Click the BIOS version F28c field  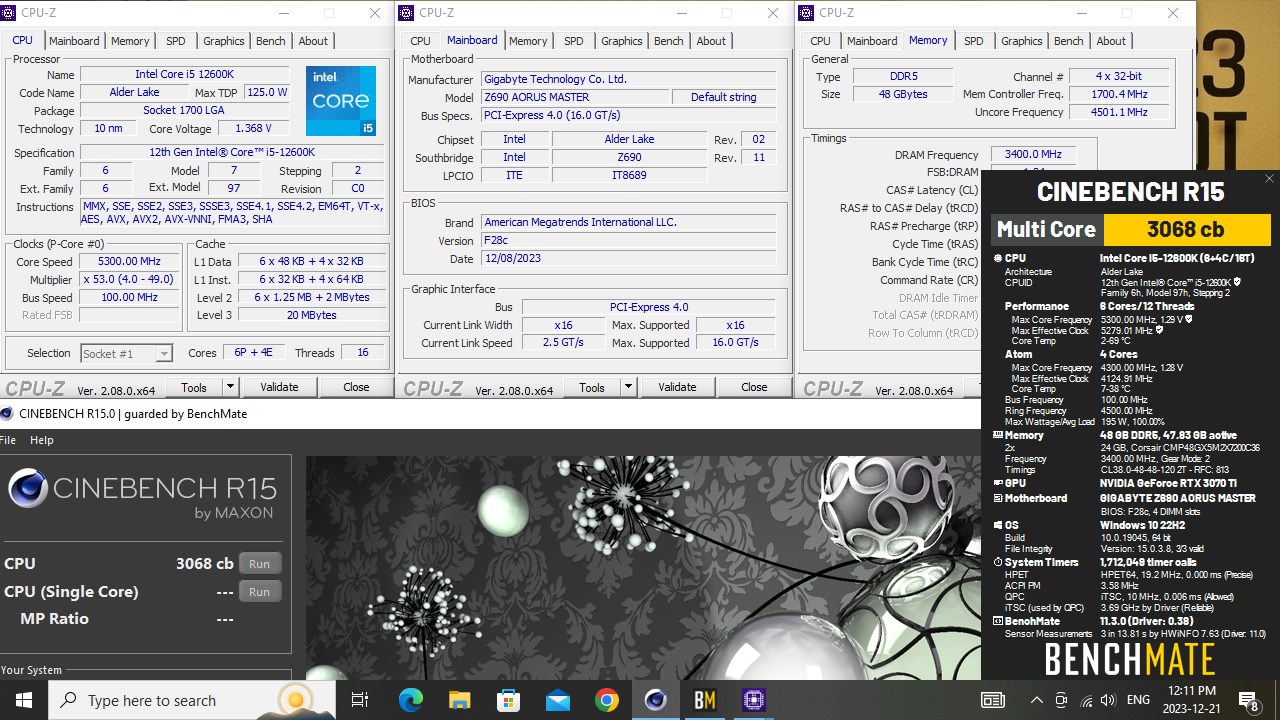coord(628,241)
